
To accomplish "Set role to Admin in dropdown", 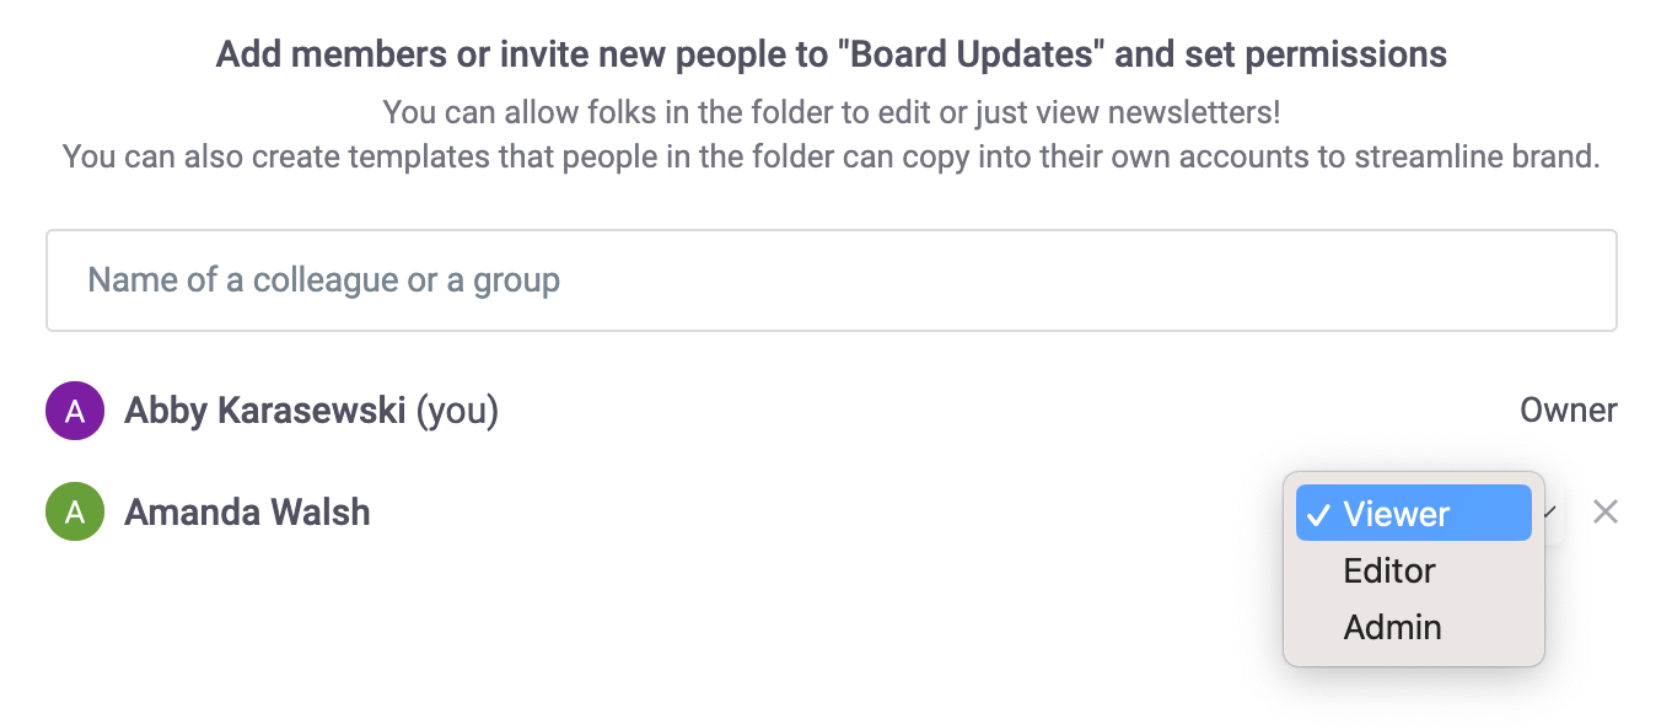I will pos(1392,628).
